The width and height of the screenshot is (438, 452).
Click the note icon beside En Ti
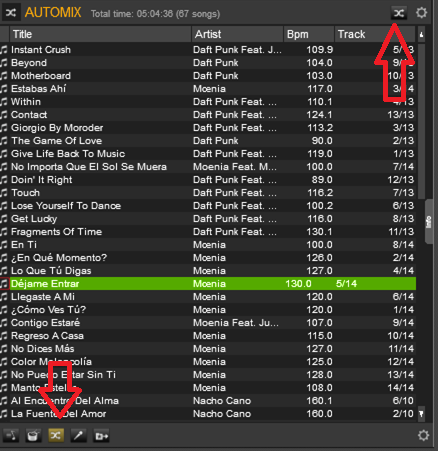[4, 245]
